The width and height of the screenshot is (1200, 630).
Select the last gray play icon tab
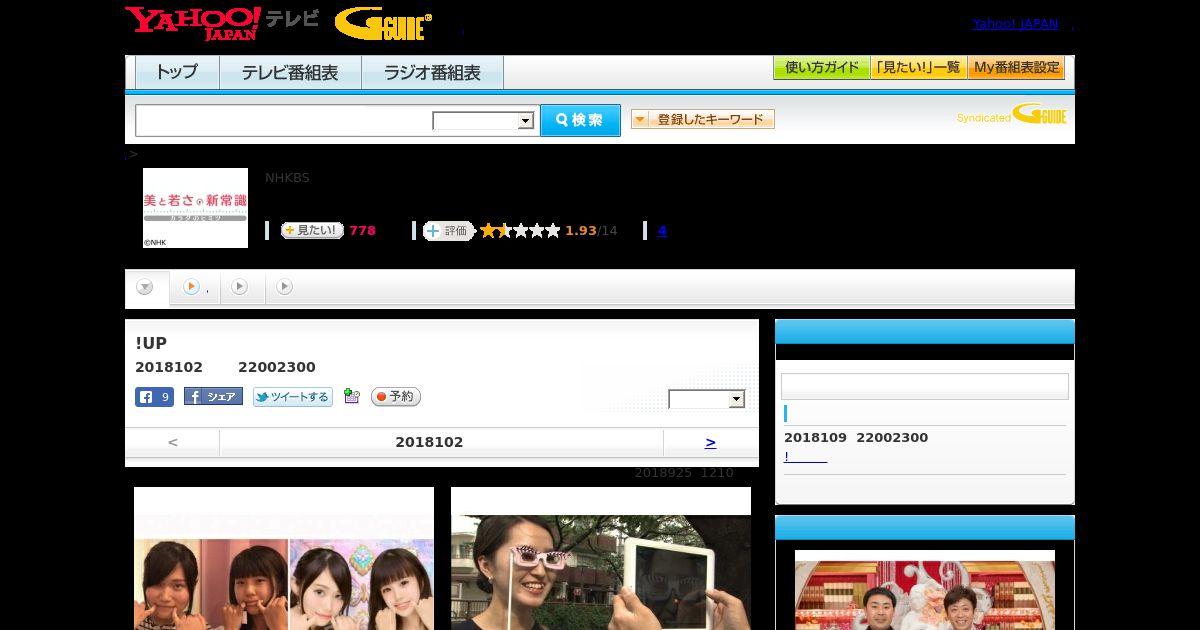284,287
